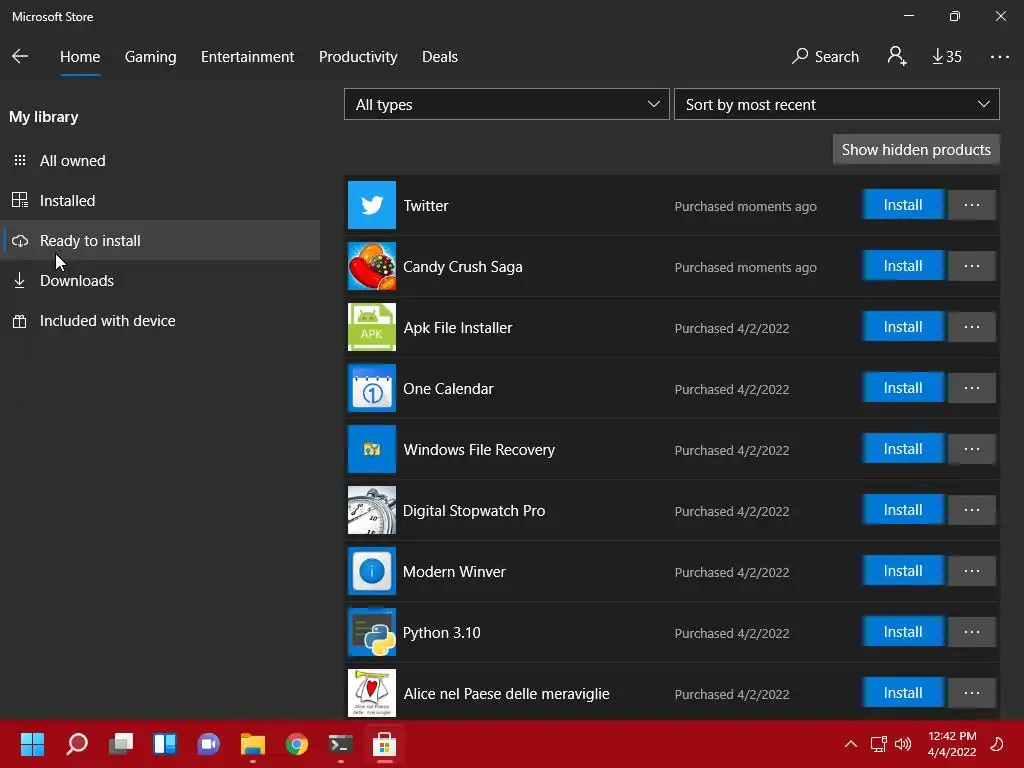The width and height of the screenshot is (1024, 768).
Task: Expand the All types filter dropdown
Action: coord(507,104)
